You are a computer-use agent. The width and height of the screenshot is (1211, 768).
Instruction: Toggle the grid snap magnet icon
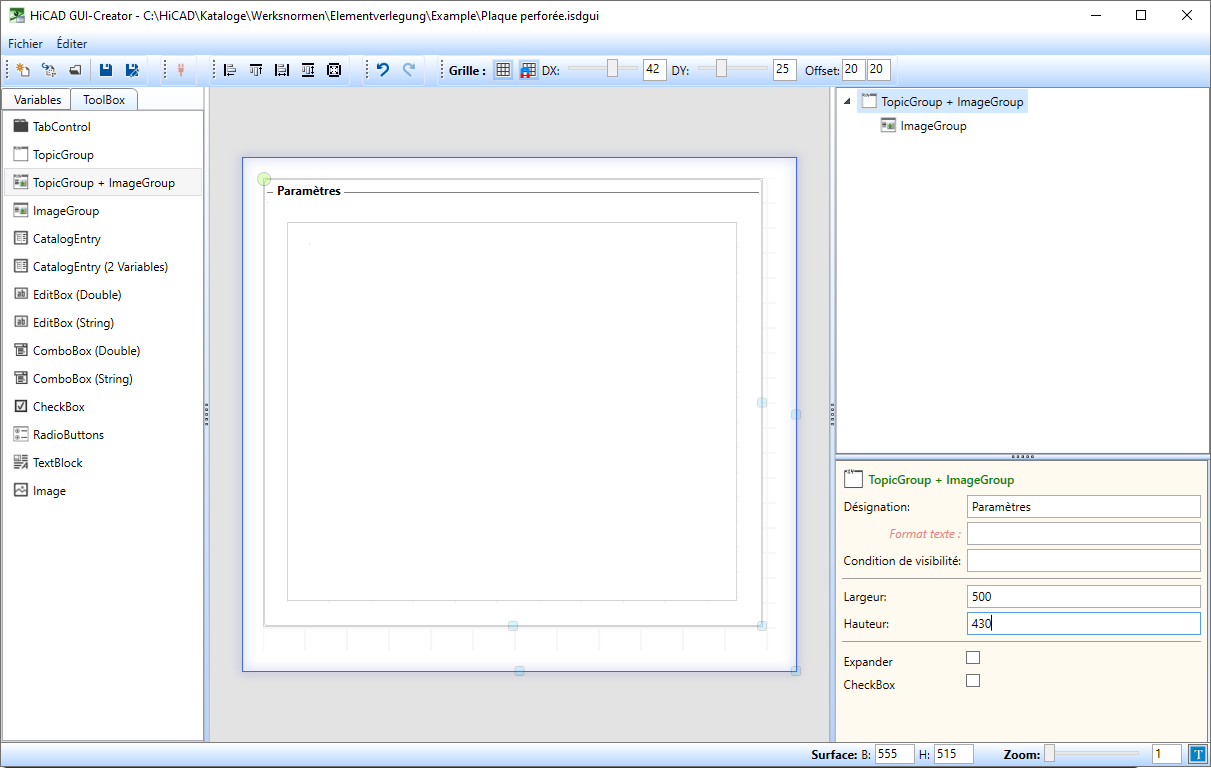pos(528,70)
